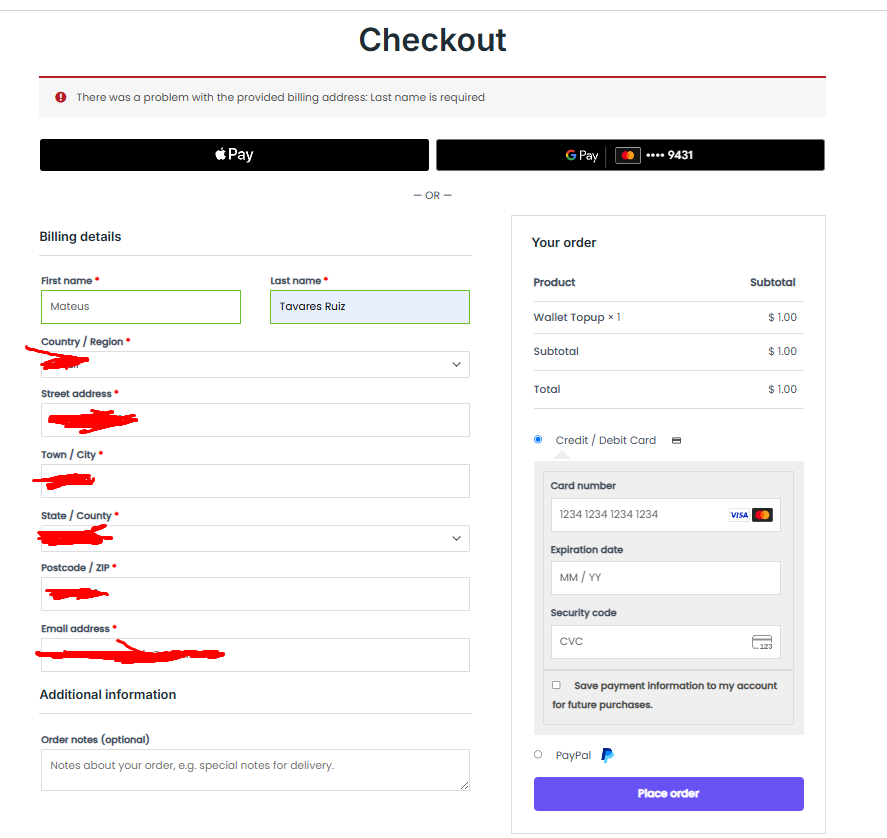The width and height of the screenshot is (887, 838).
Task: Select the Credit / Debit Card radio option
Action: point(538,440)
